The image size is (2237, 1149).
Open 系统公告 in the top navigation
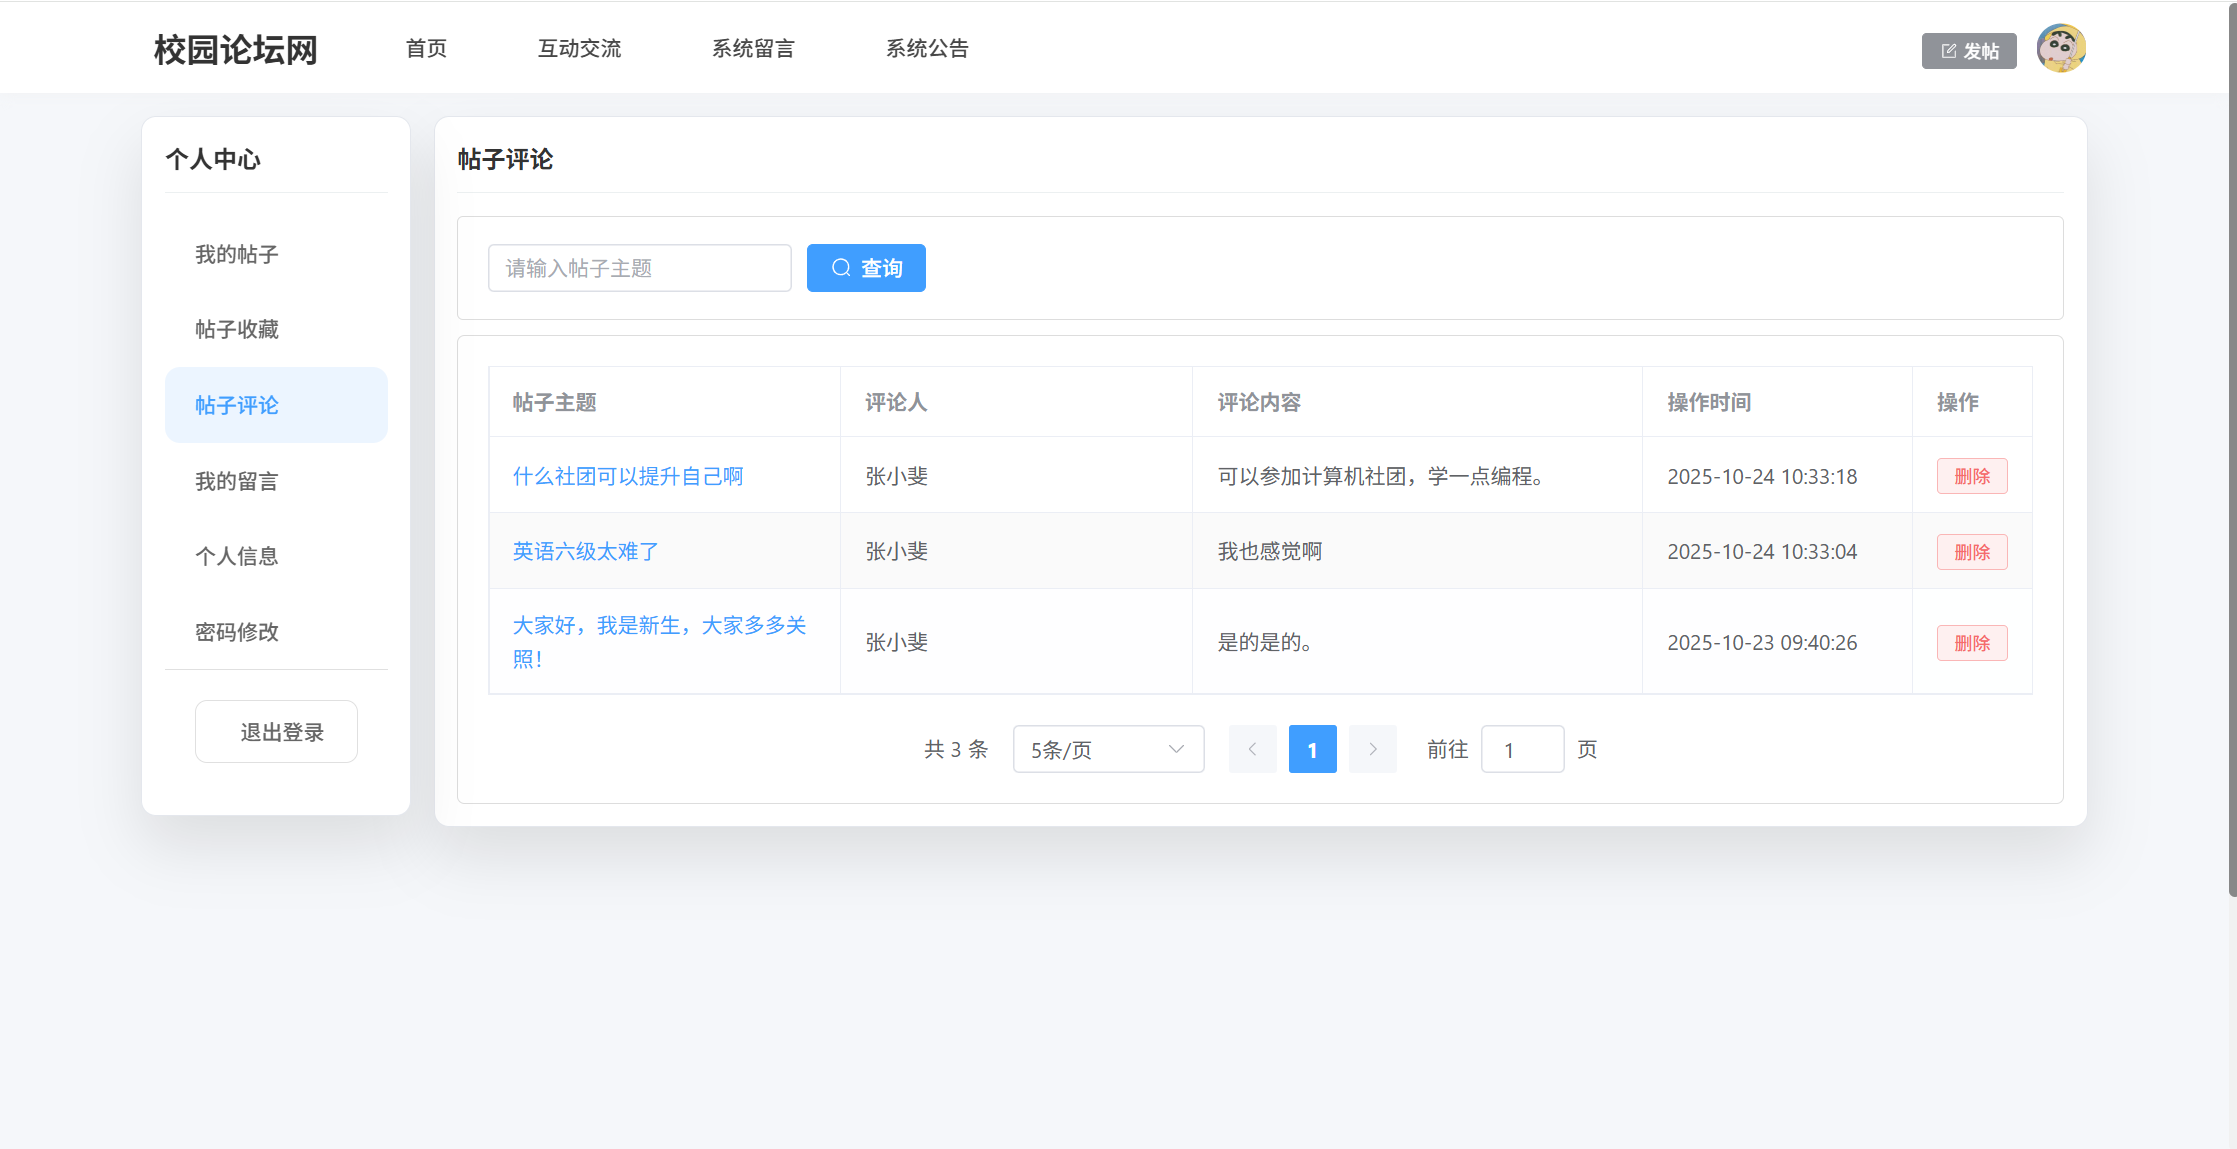coord(927,48)
